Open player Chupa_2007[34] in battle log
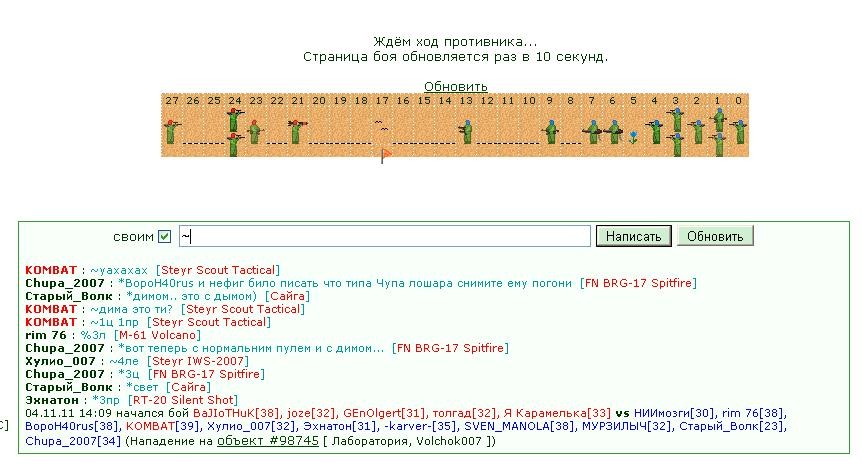The width and height of the screenshot is (862, 473). point(73,441)
